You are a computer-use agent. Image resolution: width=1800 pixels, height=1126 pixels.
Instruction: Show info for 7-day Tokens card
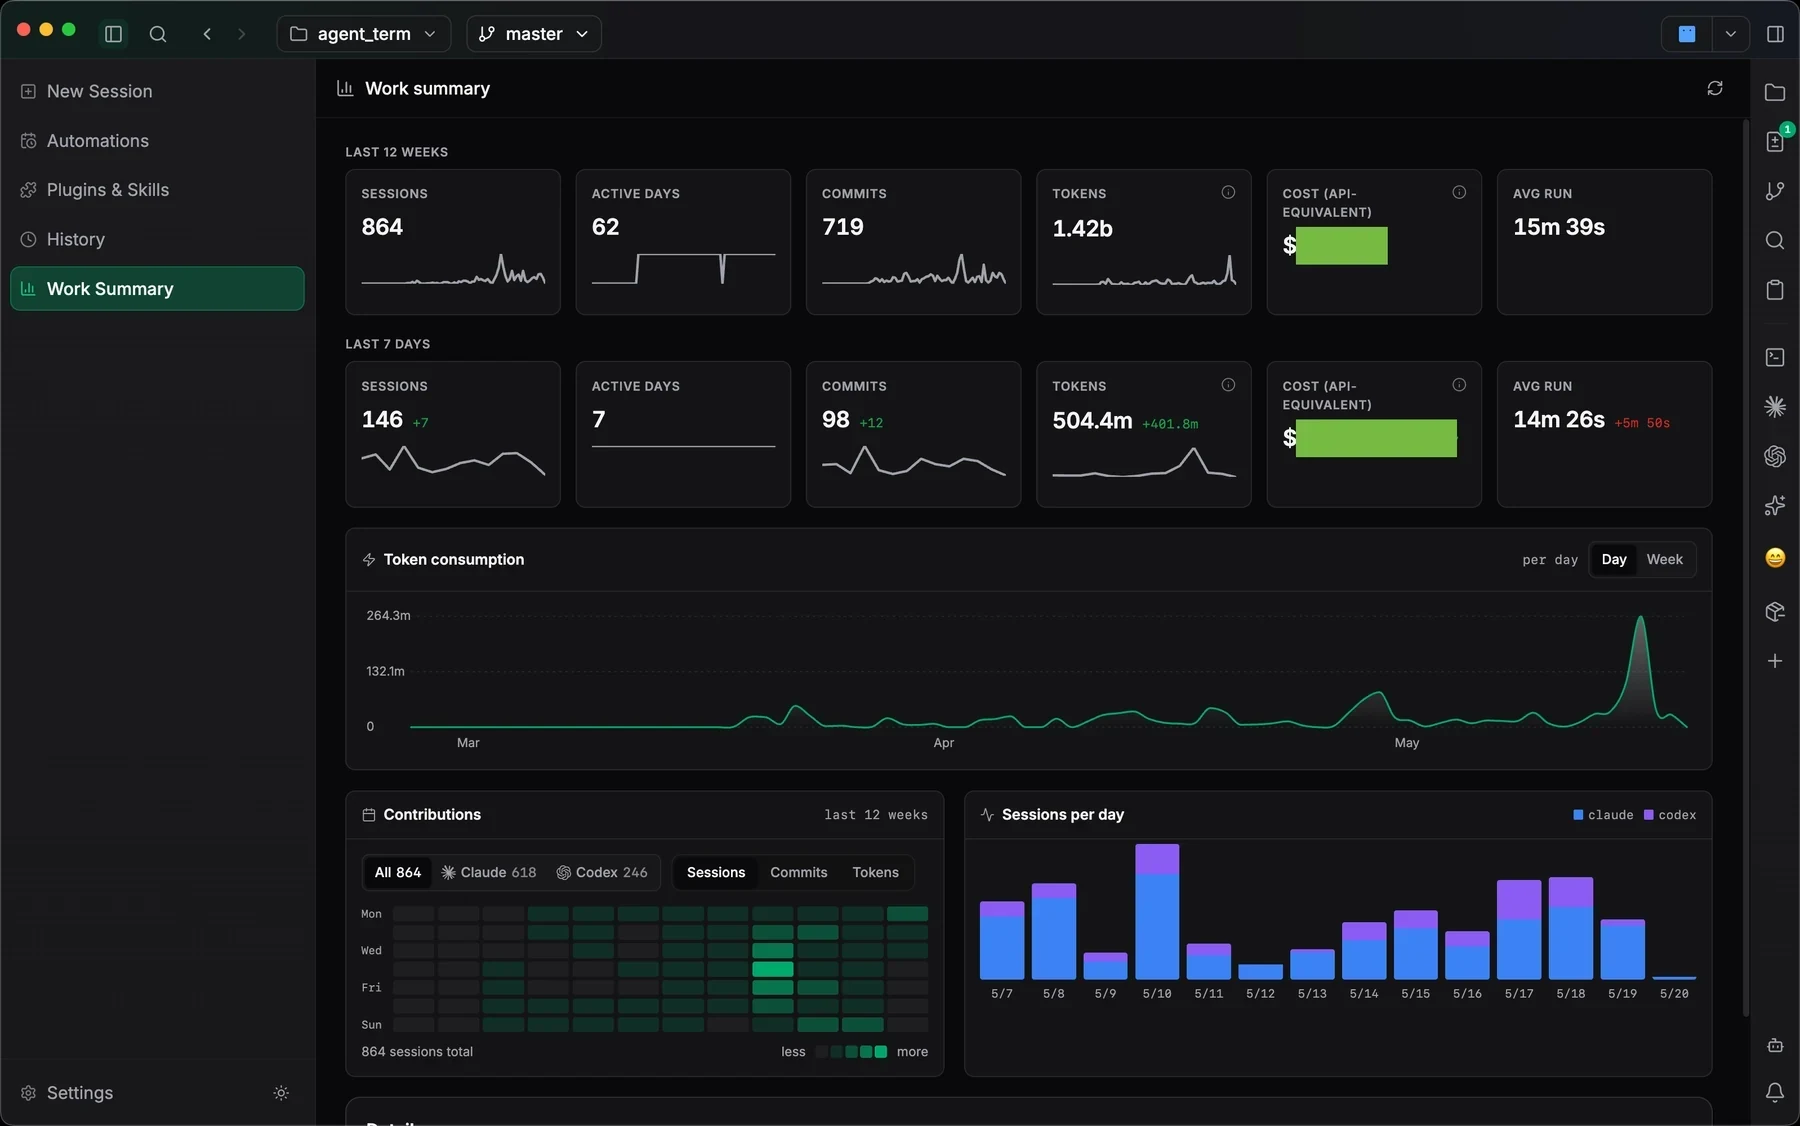(1228, 385)
